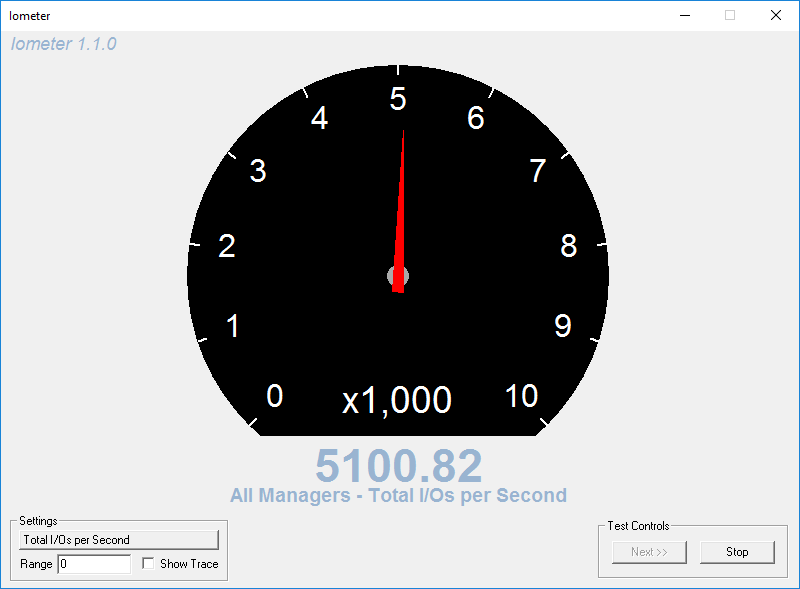Screen dimensions: 800x589
Task: Enable the Show Trace checkbox
Action: tap(148, 563)
